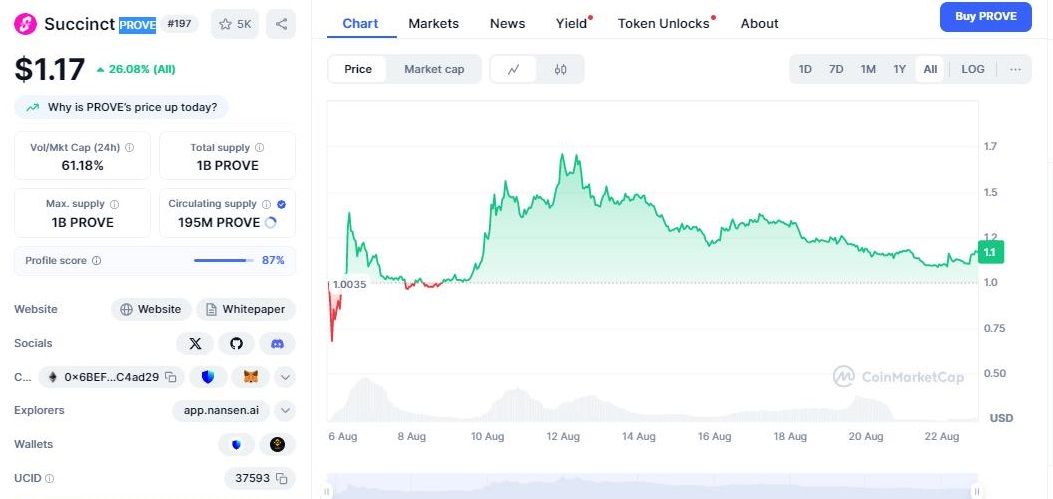This screenshot has height=499, width=1053.
Task: Open the Markets tab
Action: [434, 24]
